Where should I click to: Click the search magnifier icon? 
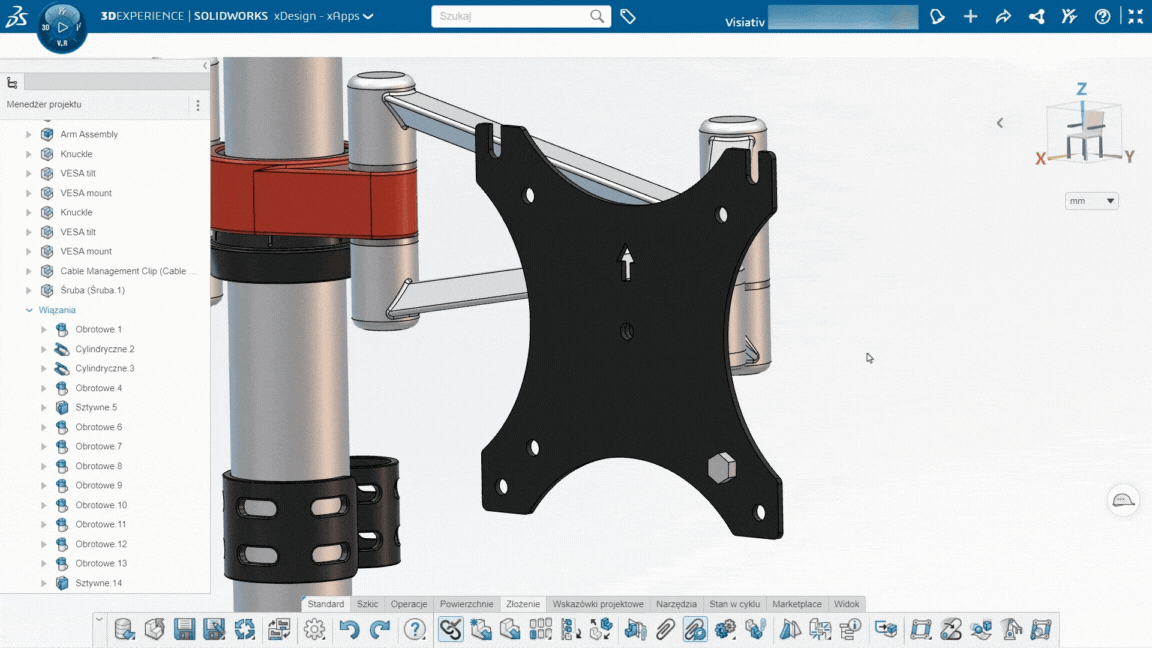point(597,16)
